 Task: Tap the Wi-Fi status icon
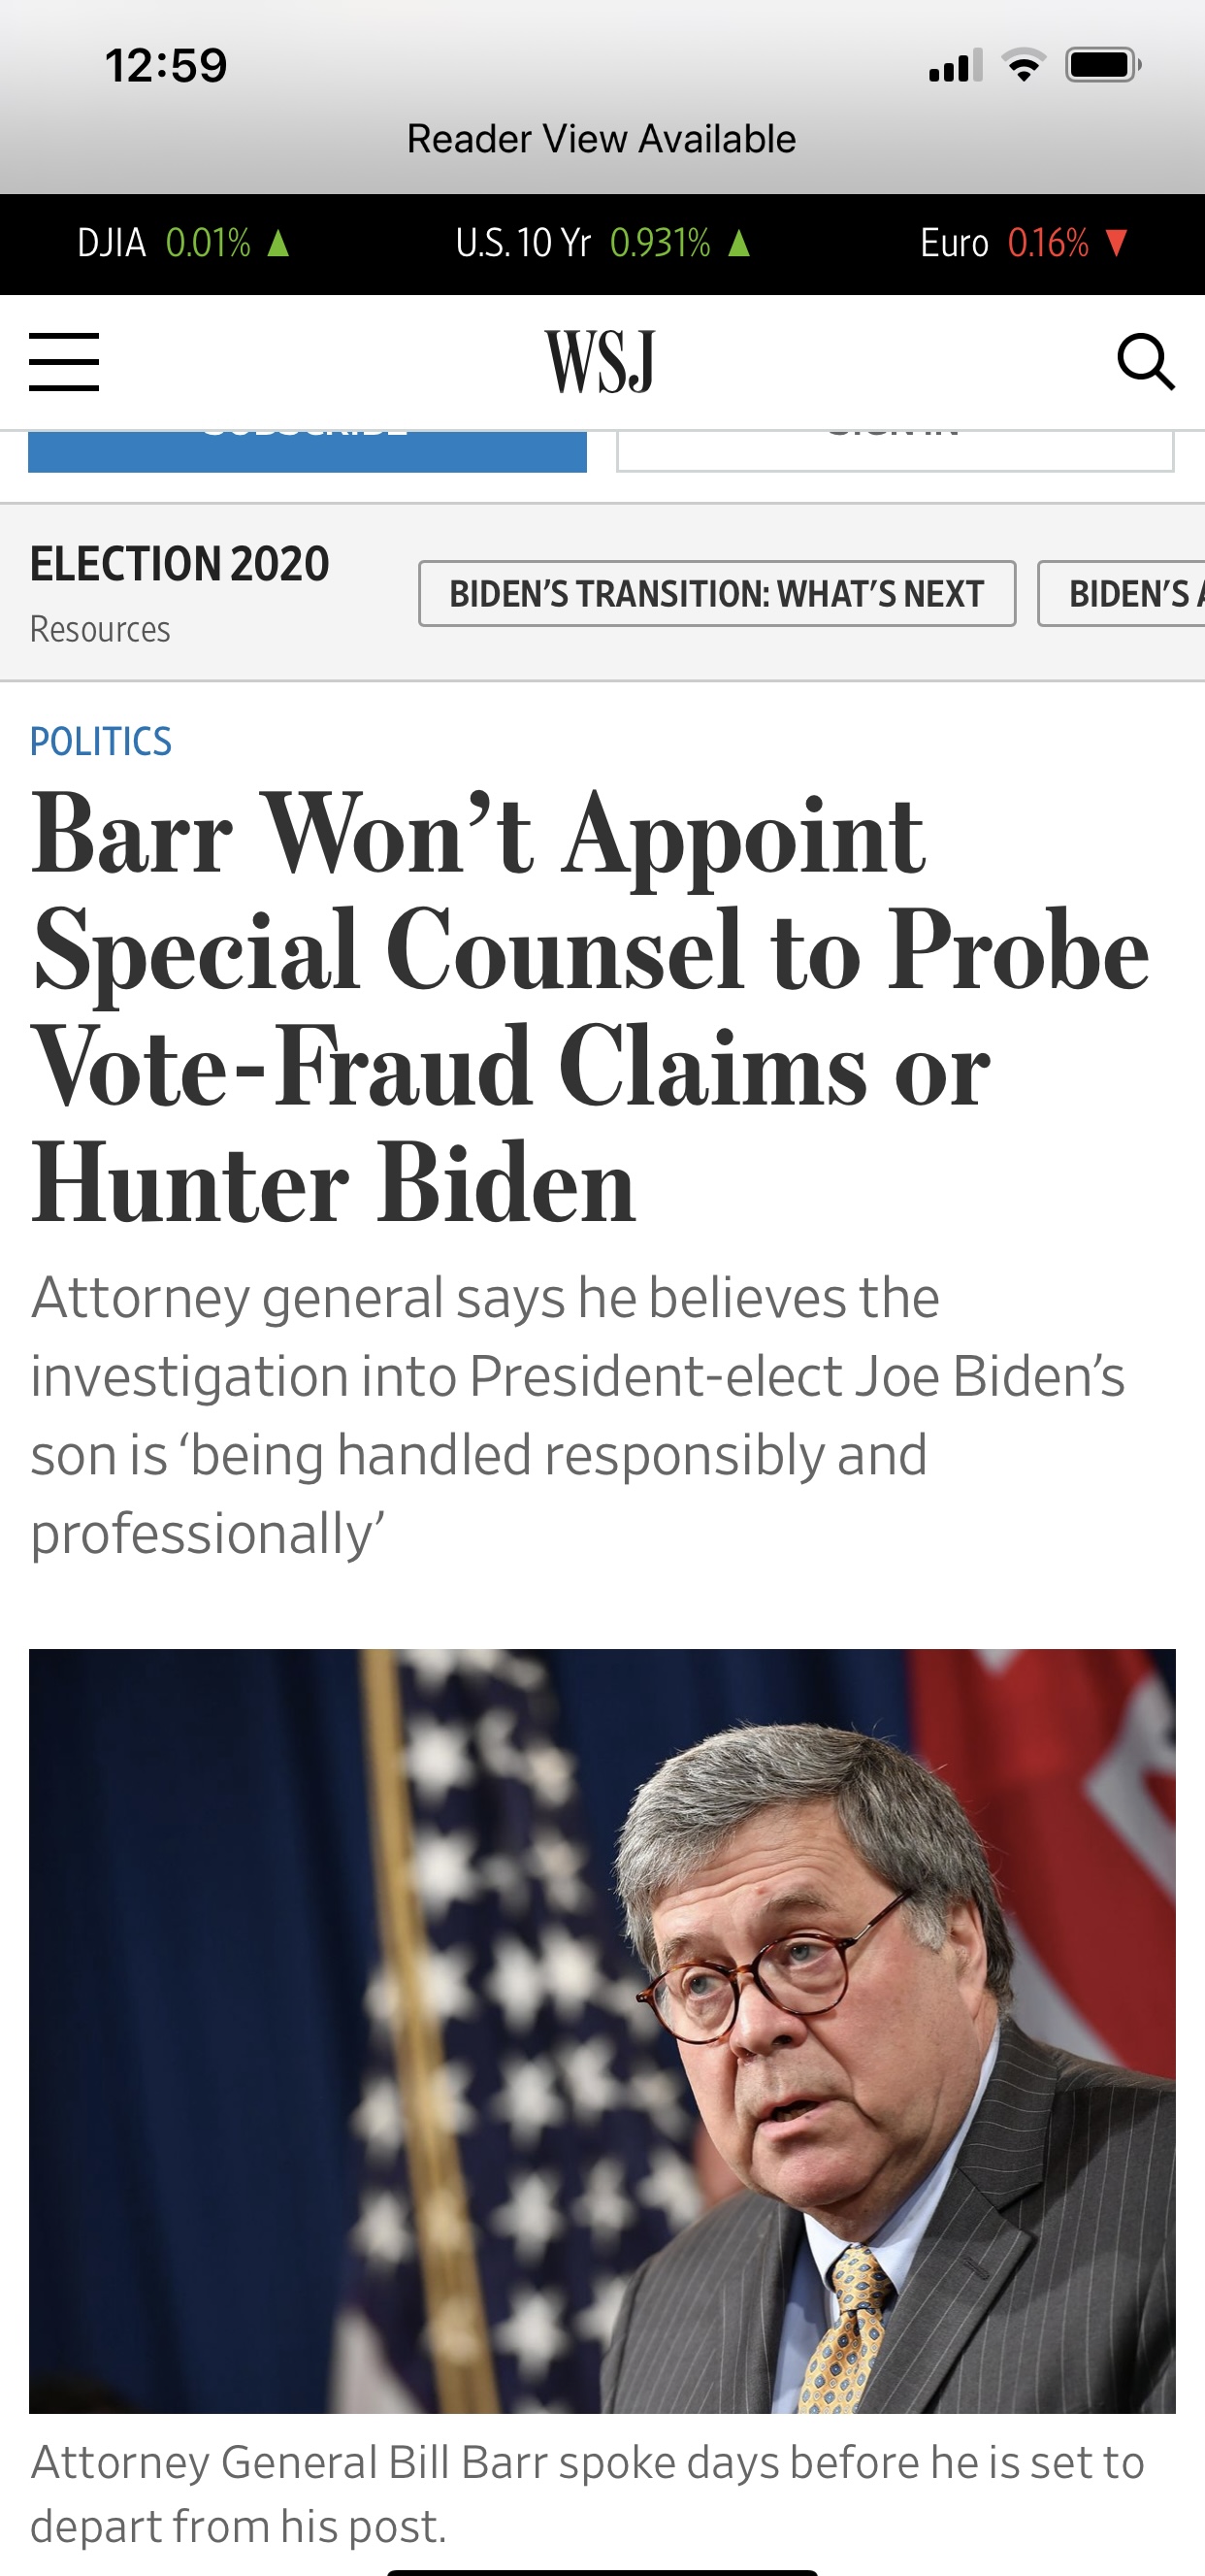pos(1023,66)
